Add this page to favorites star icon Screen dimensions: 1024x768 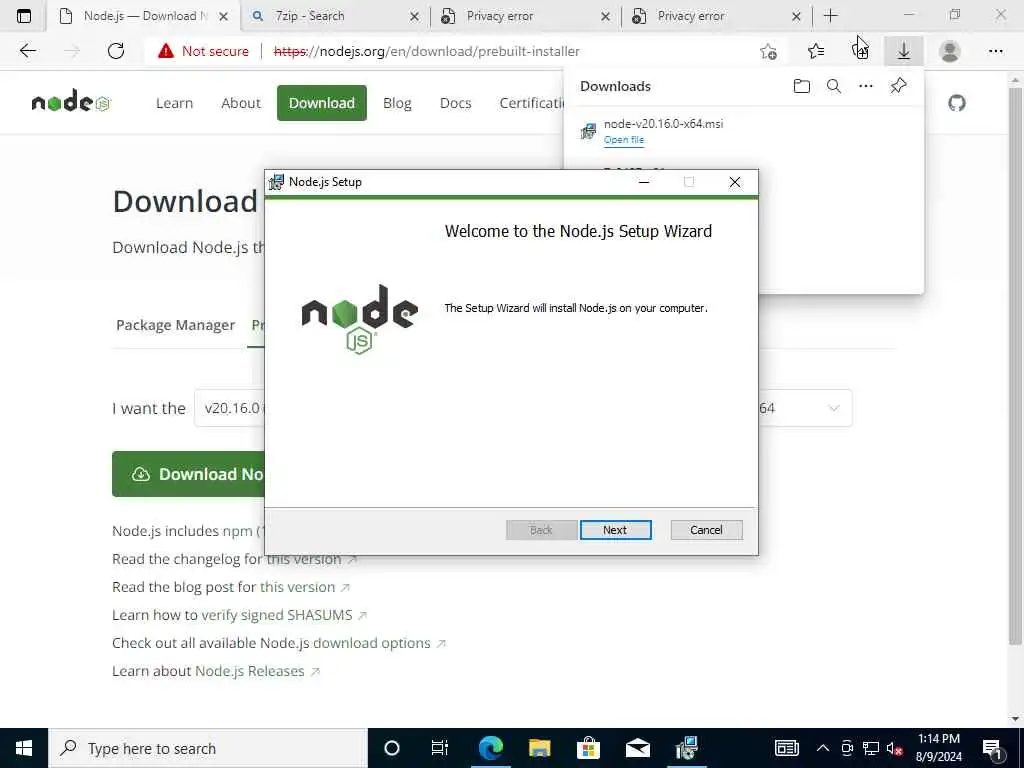pos(769,51)
